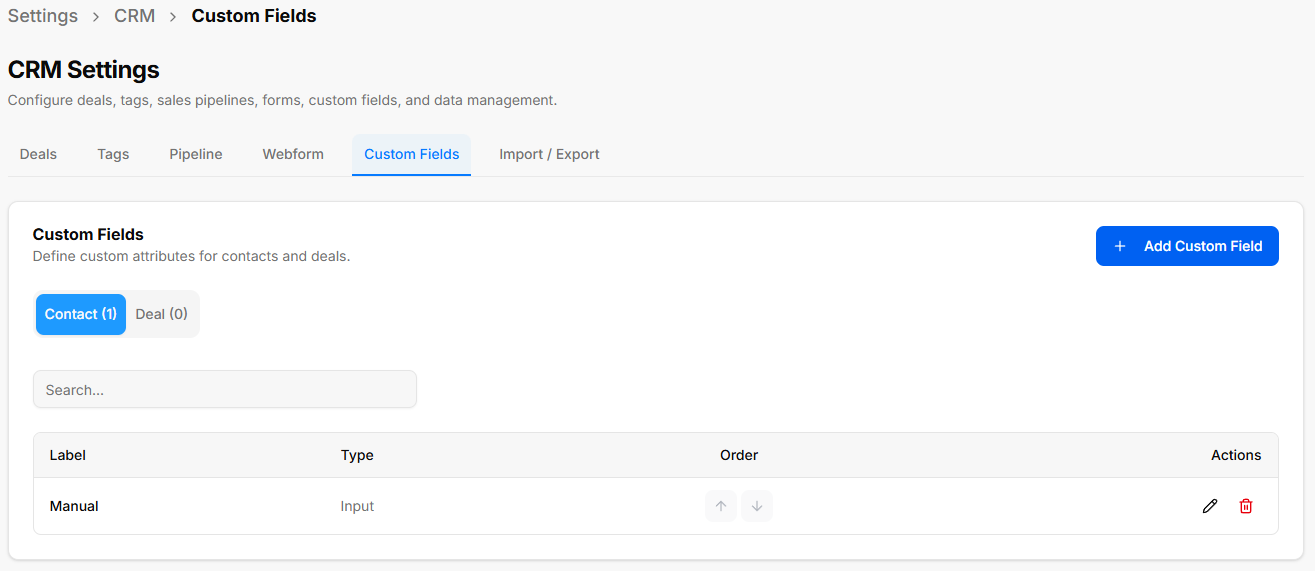Click the Order column header
The image size is (1315, 571).
coord(739,455)
